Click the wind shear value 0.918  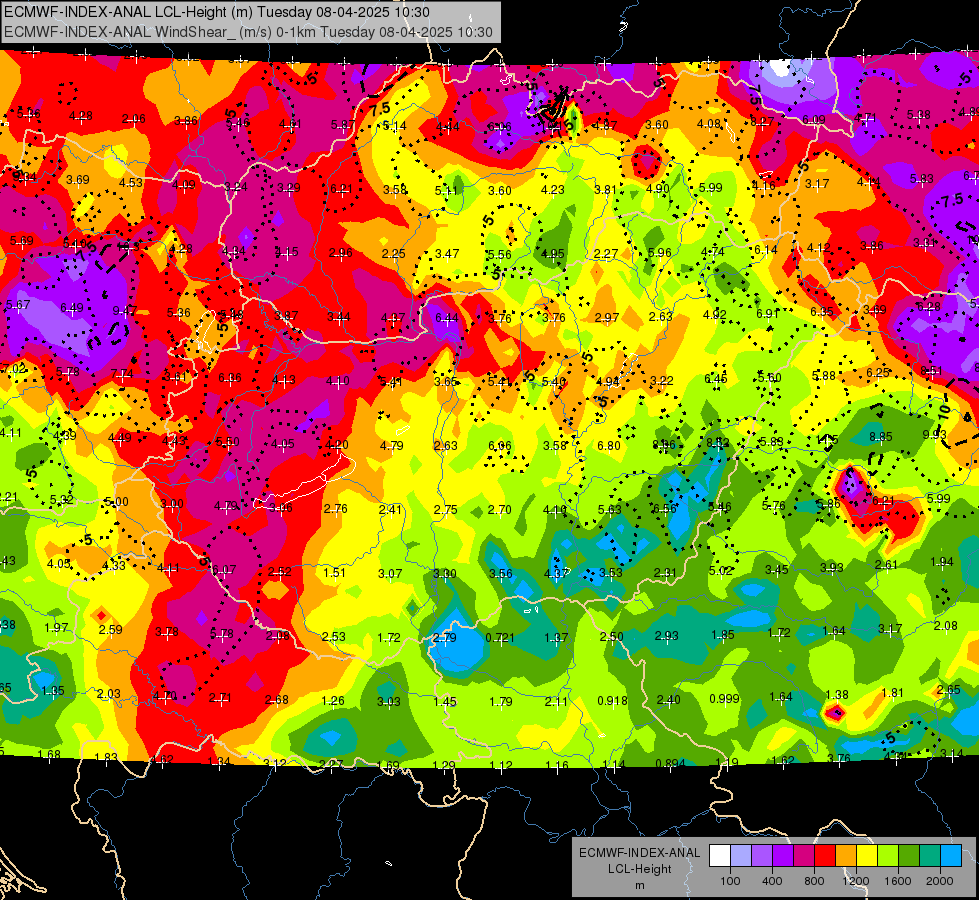click(x=612, y=701)
